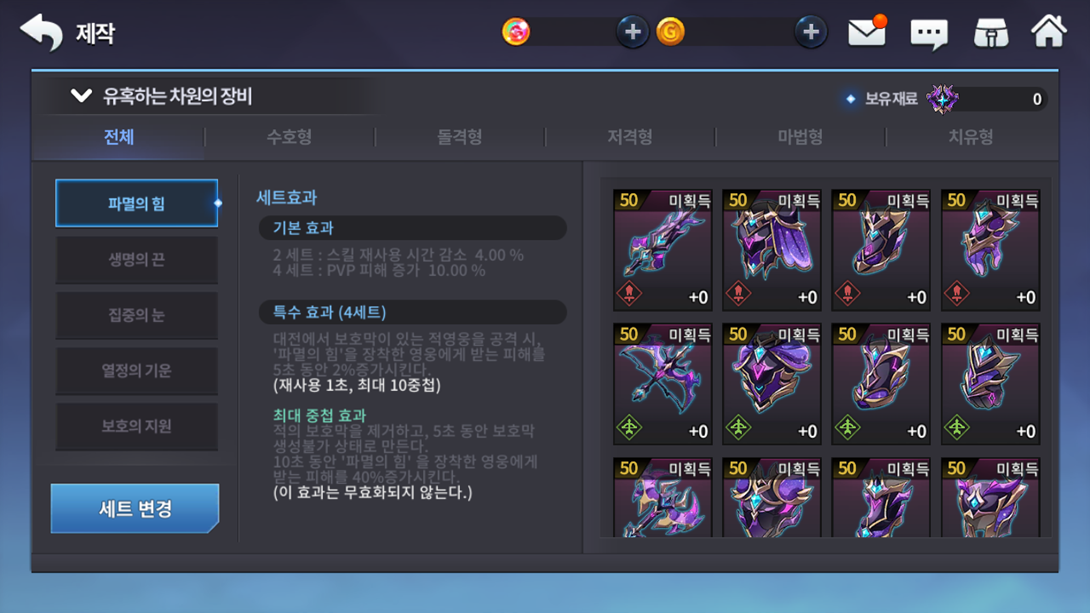The width and height of the screenshot is (1090, 613).
Task: Open the second-row purple bow item
Action: click(662, 384)
